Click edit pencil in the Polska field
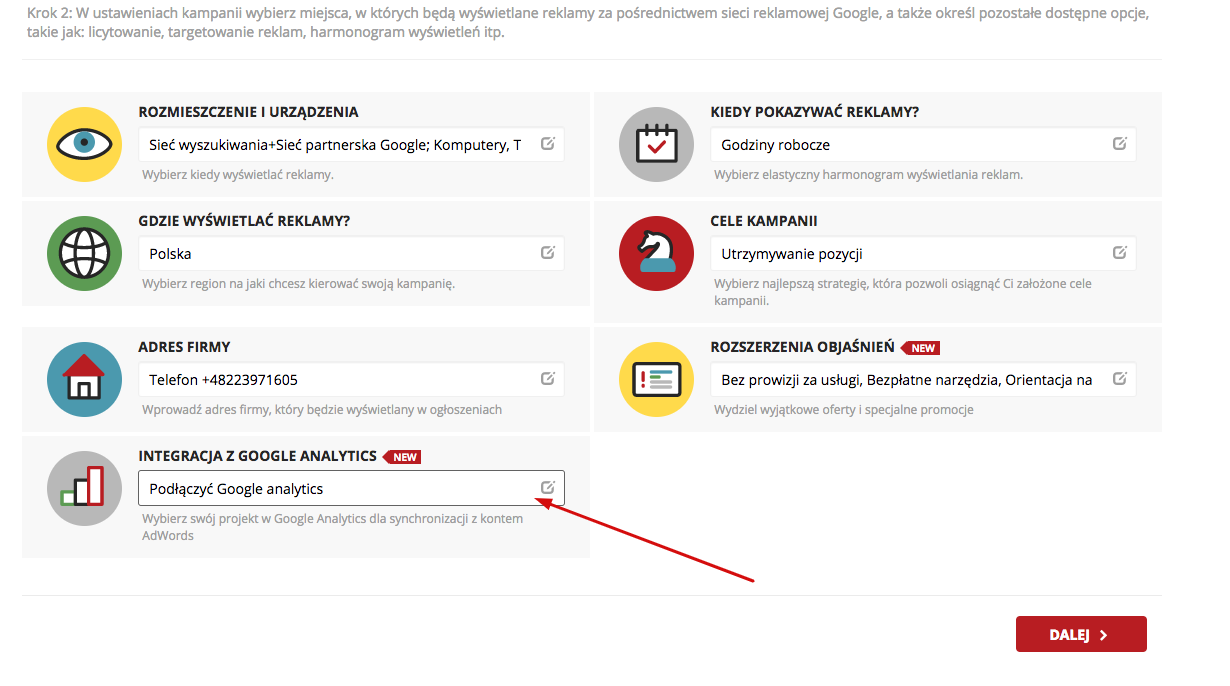Screen dimensions: 1230x686 [x=548, y=253]
